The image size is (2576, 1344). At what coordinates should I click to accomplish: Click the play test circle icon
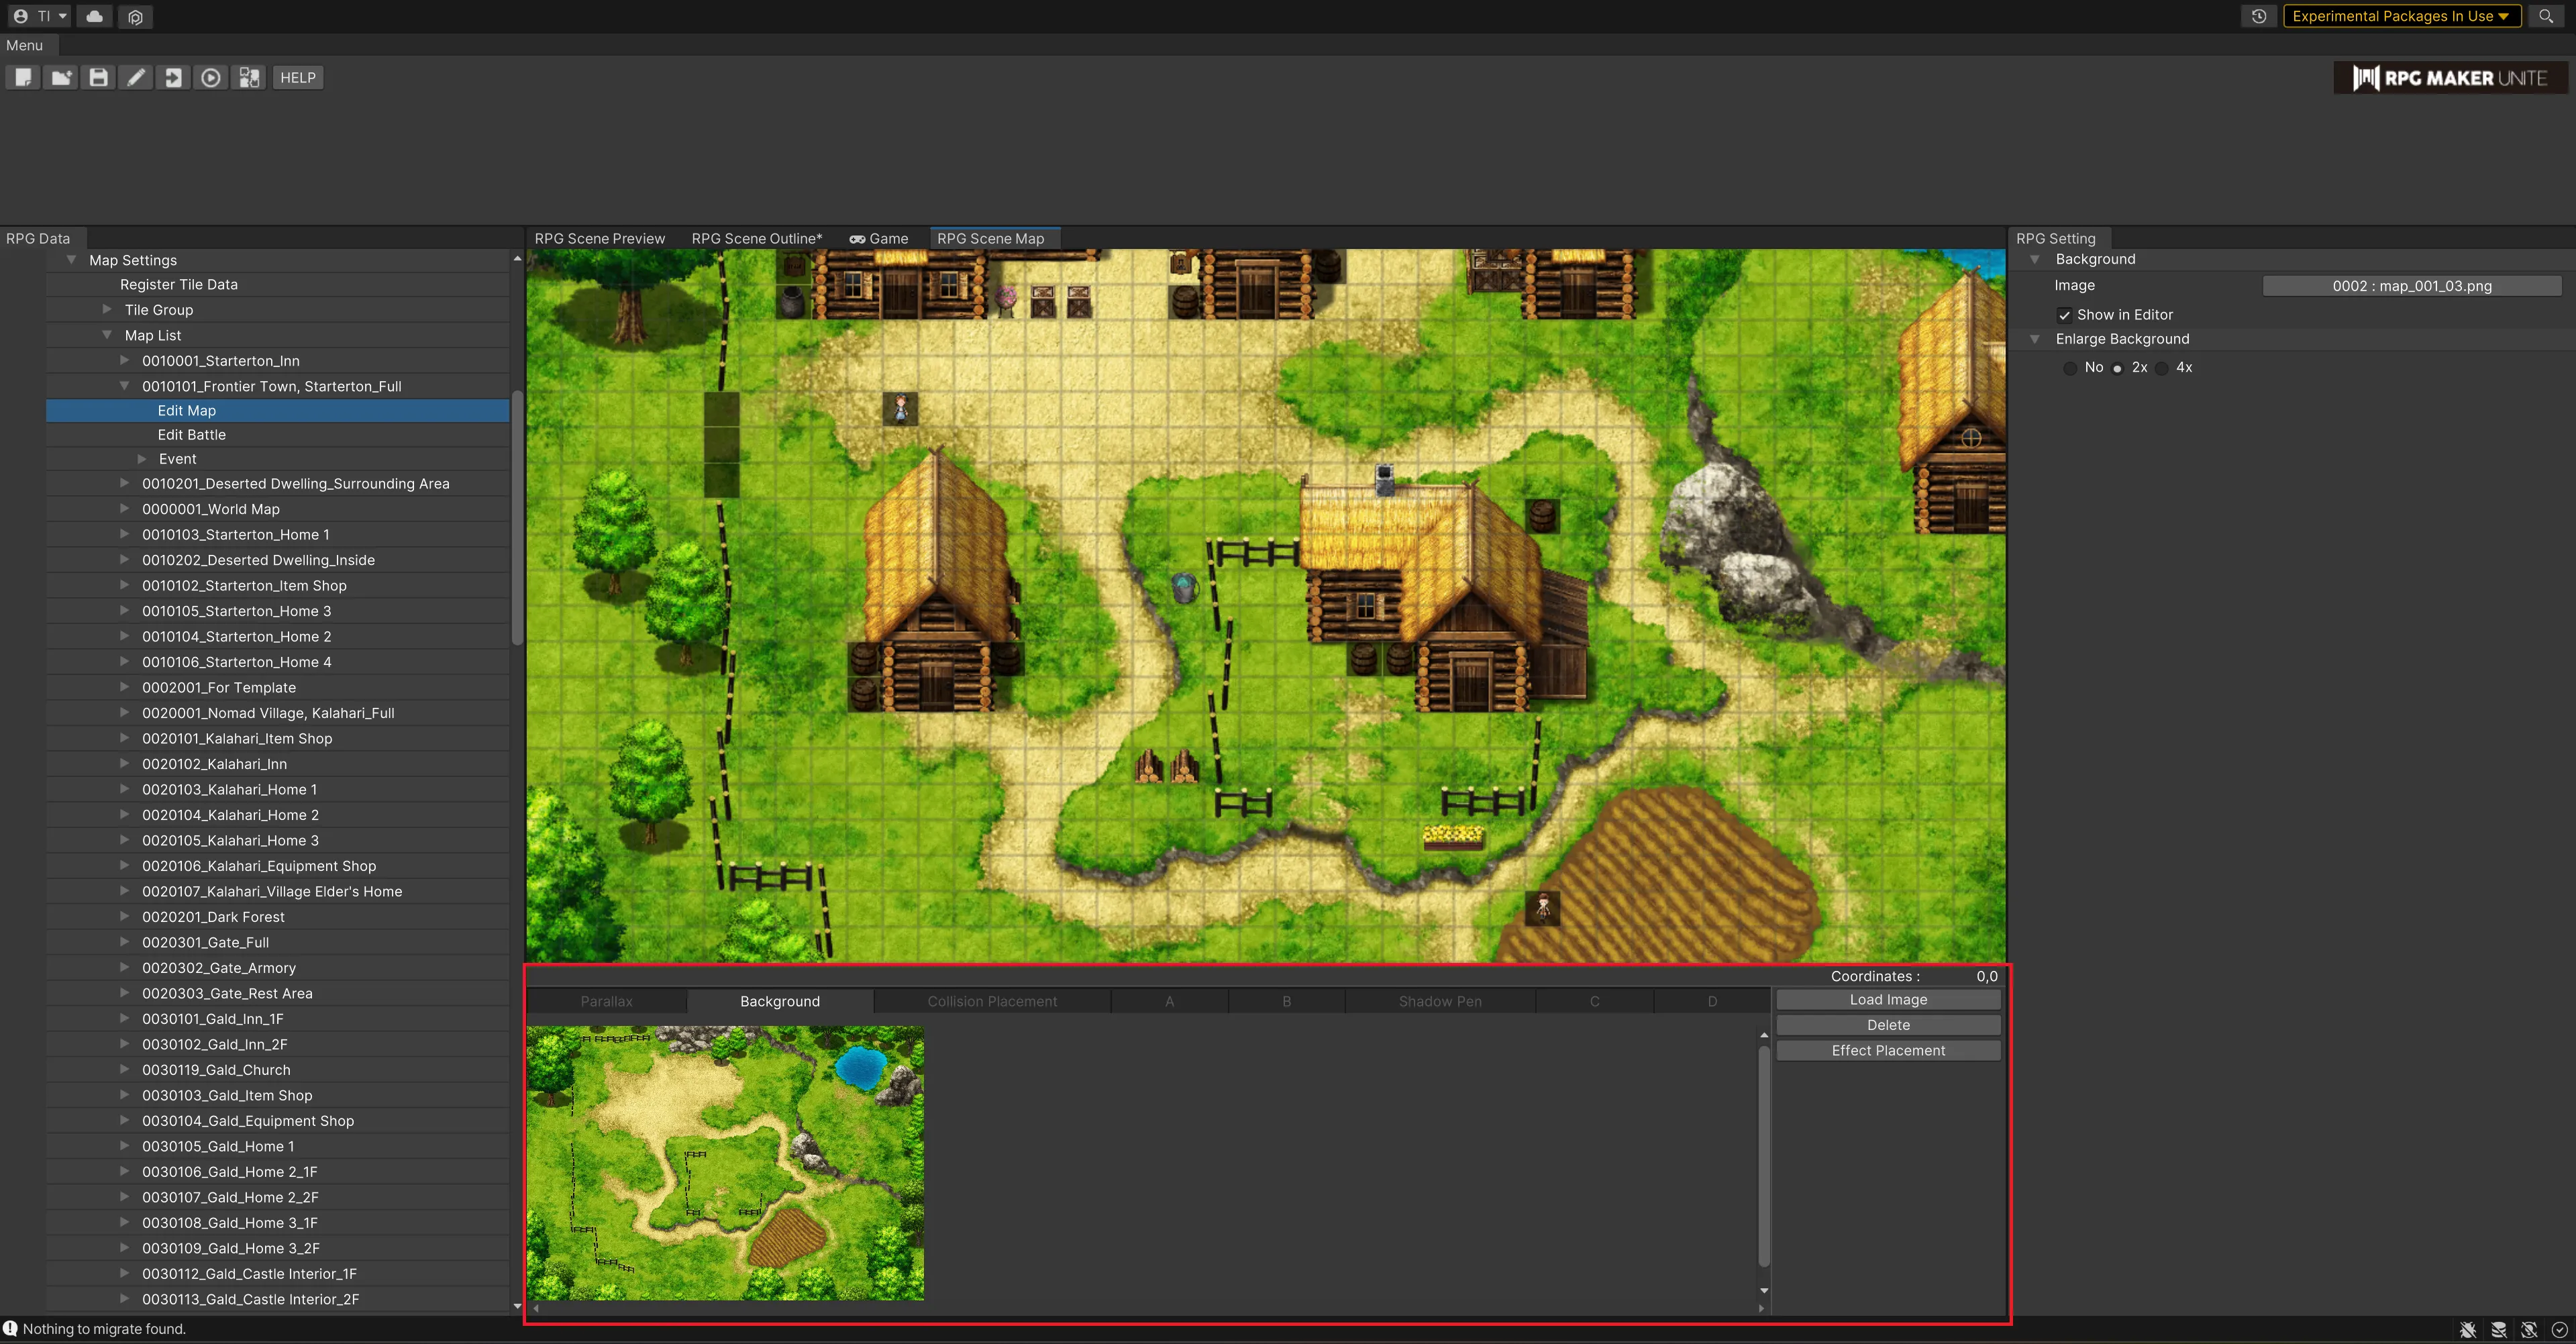coord(211,78)
